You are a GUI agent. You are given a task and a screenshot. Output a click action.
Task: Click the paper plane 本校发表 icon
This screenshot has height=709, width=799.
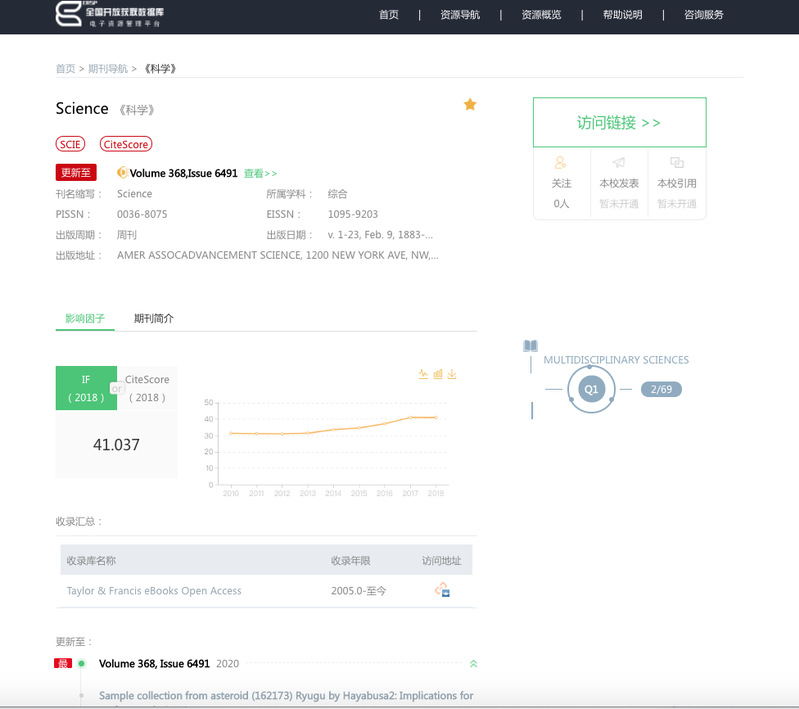coord(619,162)
